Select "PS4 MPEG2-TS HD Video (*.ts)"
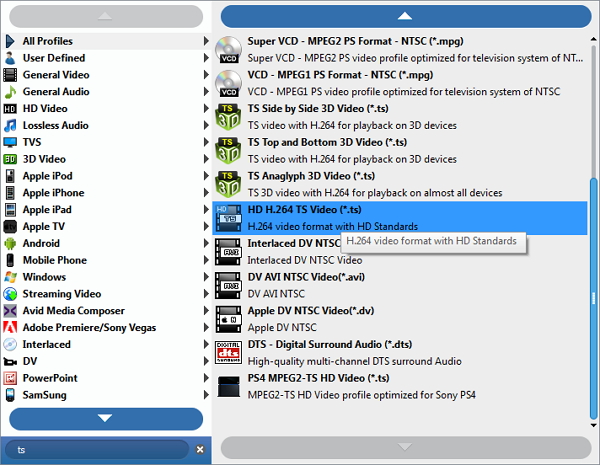The width and height of the screenshot is (600, 465). click(x=318, y=378)
